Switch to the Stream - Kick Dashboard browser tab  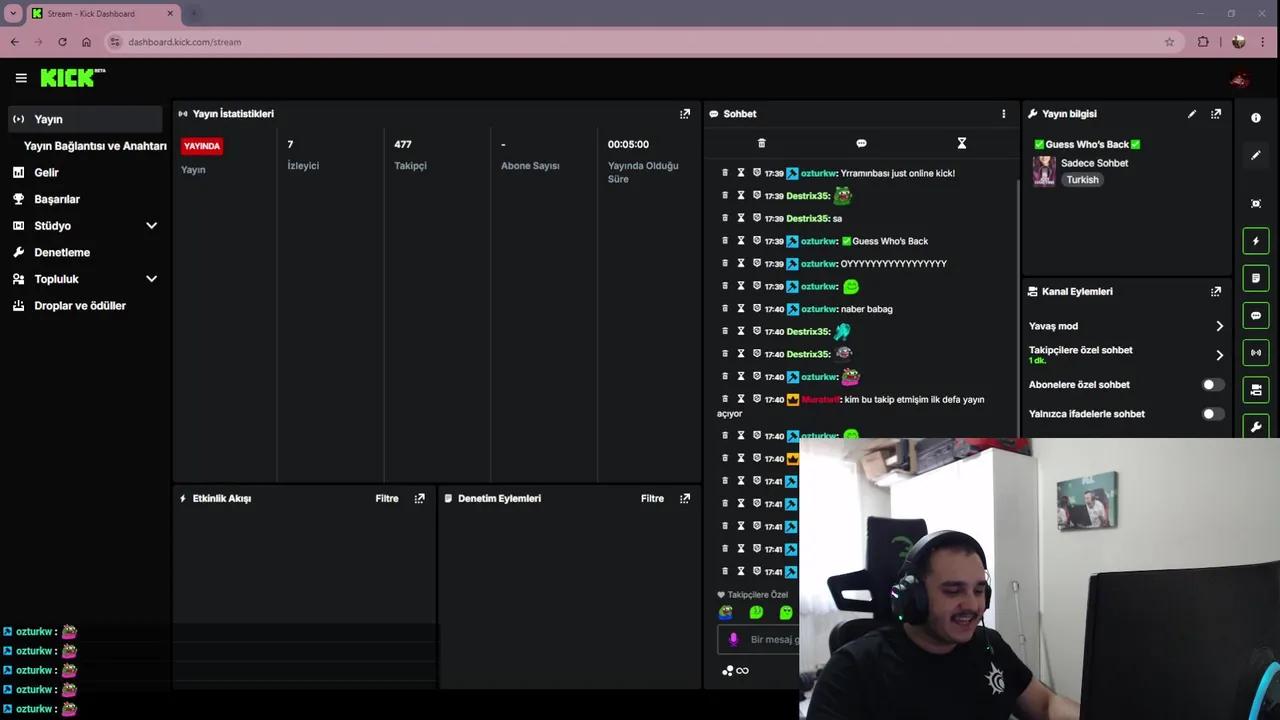pyautogui.click(x=88, y=13)
